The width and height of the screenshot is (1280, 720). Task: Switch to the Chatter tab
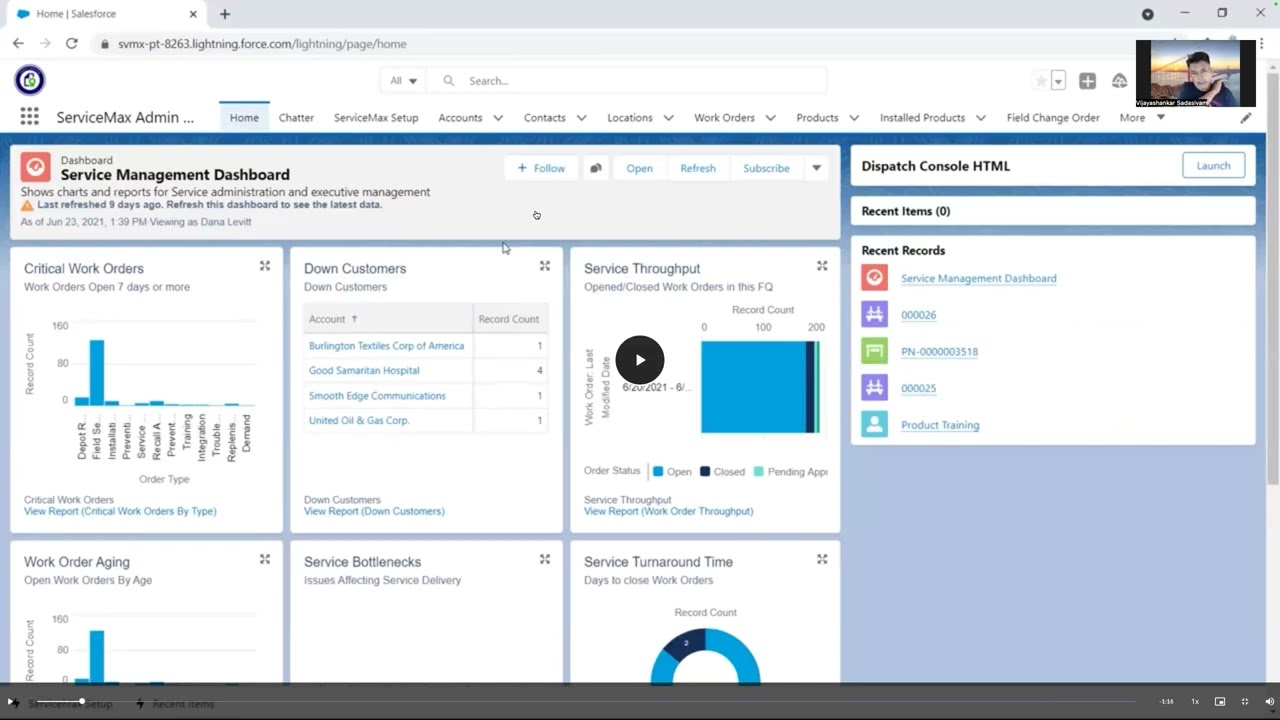[296, 118]
